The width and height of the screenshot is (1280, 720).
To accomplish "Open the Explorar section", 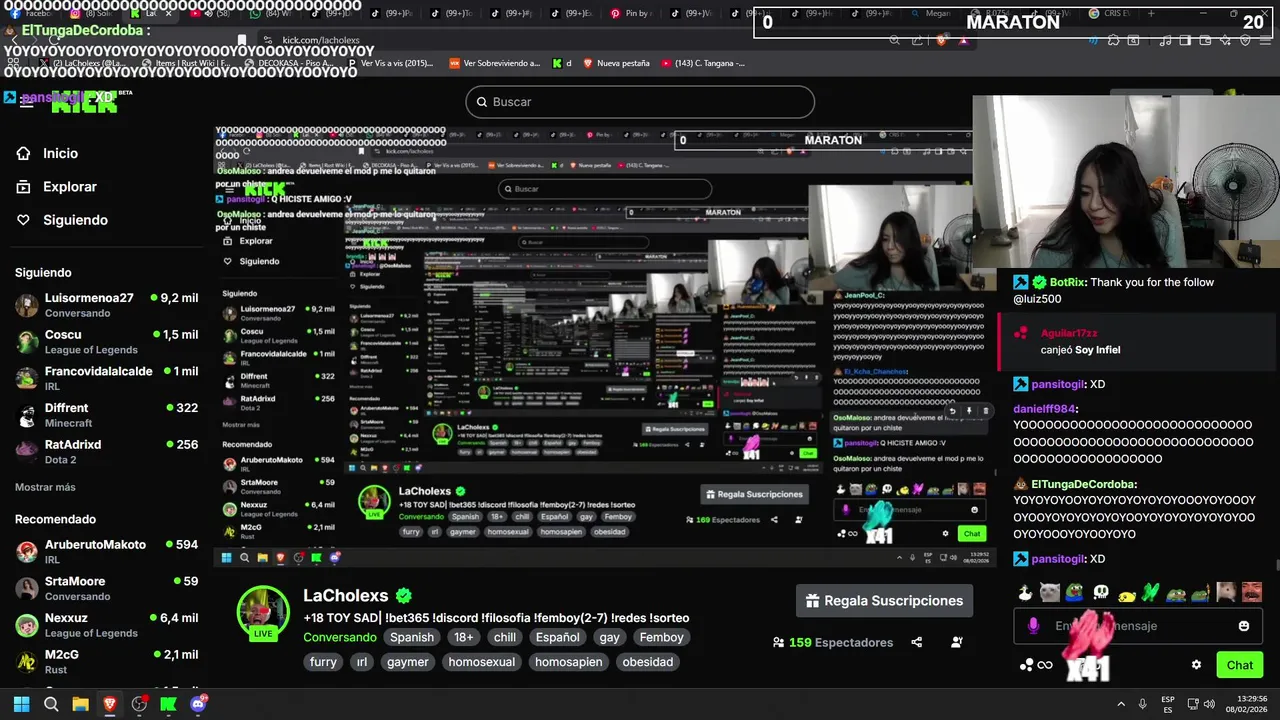I will [57, 187].
